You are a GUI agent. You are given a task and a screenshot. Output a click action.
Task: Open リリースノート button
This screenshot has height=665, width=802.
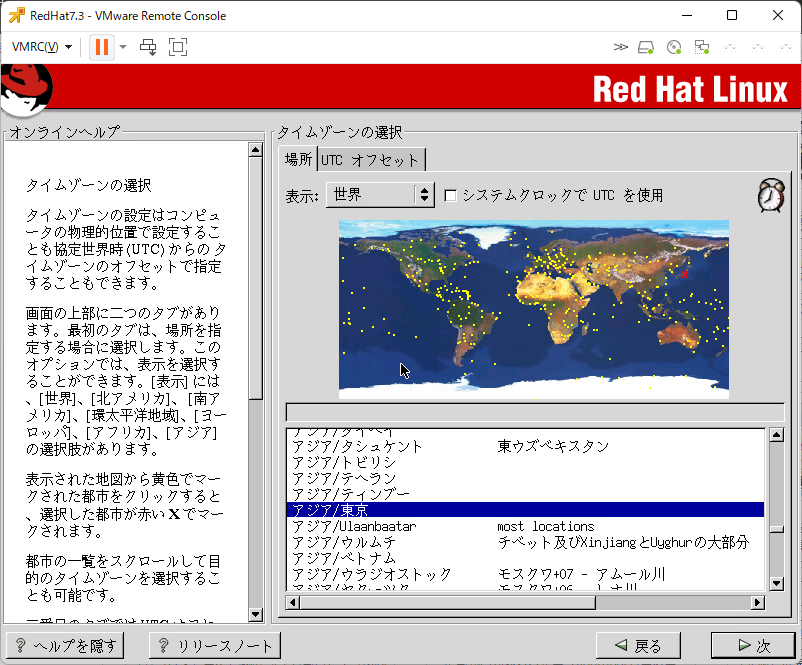214,646
